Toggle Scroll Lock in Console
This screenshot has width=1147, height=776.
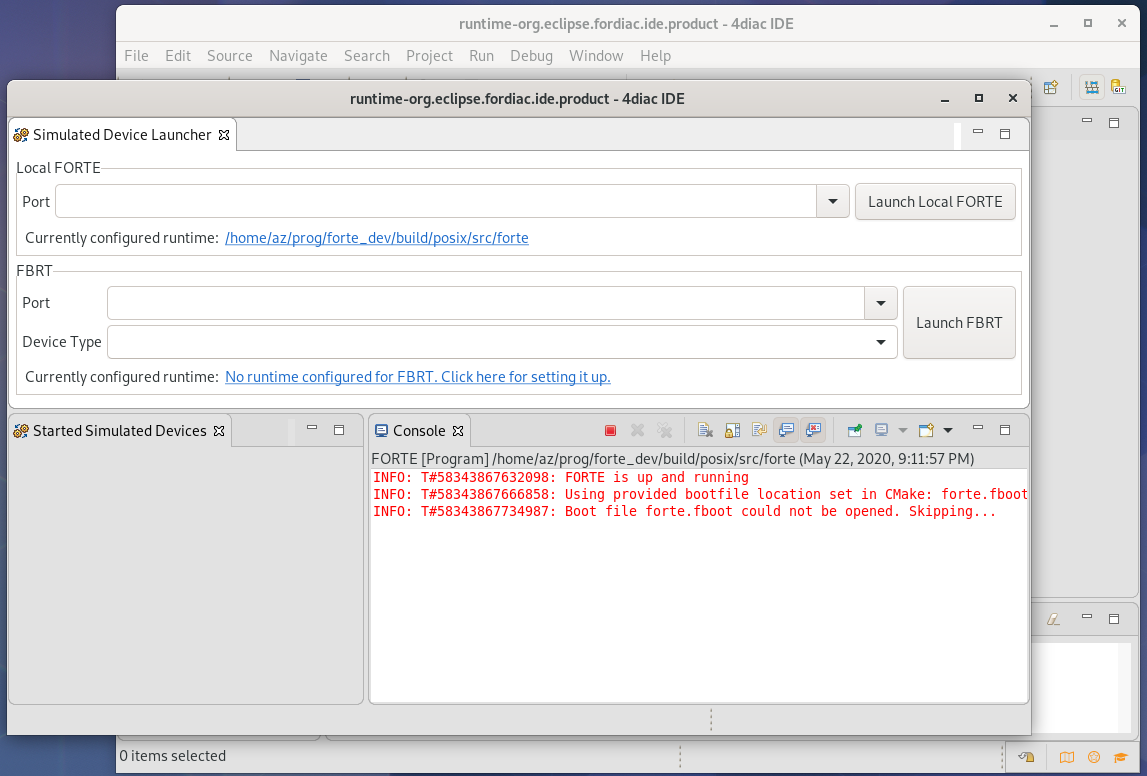click(x=732, y=431)
